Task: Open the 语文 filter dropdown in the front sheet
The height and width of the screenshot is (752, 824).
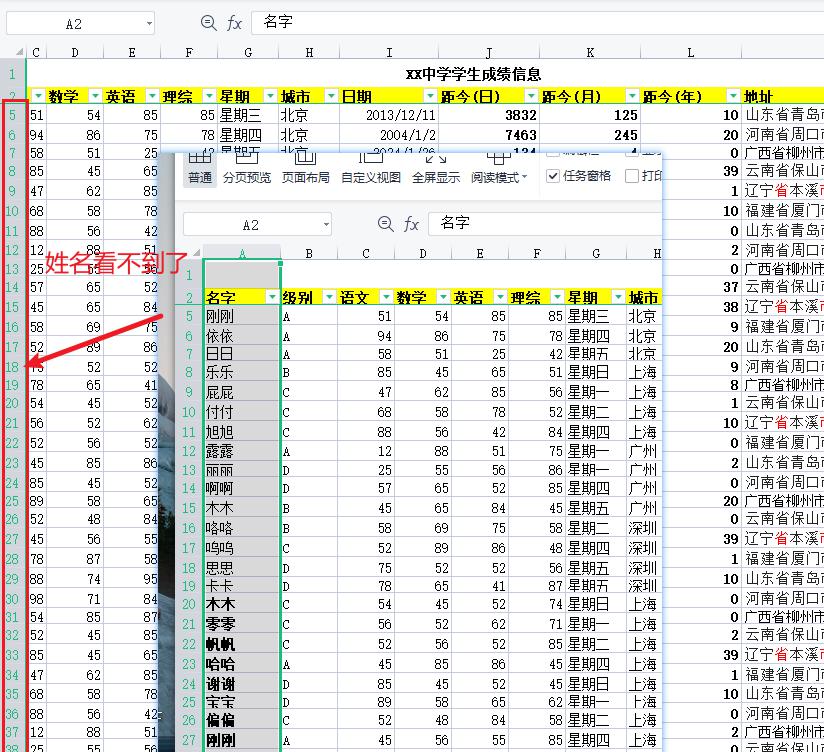Action: click(386, 297)
